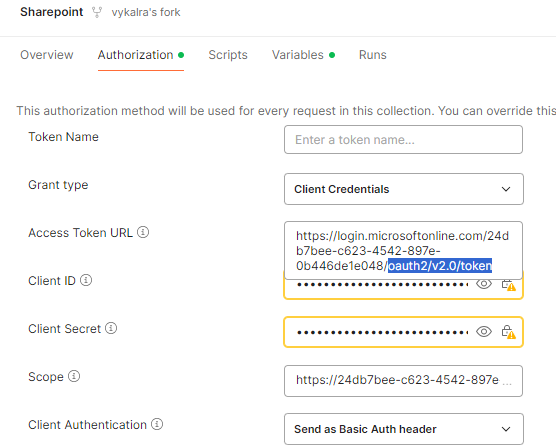Reveal the Client ID value
The image size is (556, 448).
click(x=484, y=284)
